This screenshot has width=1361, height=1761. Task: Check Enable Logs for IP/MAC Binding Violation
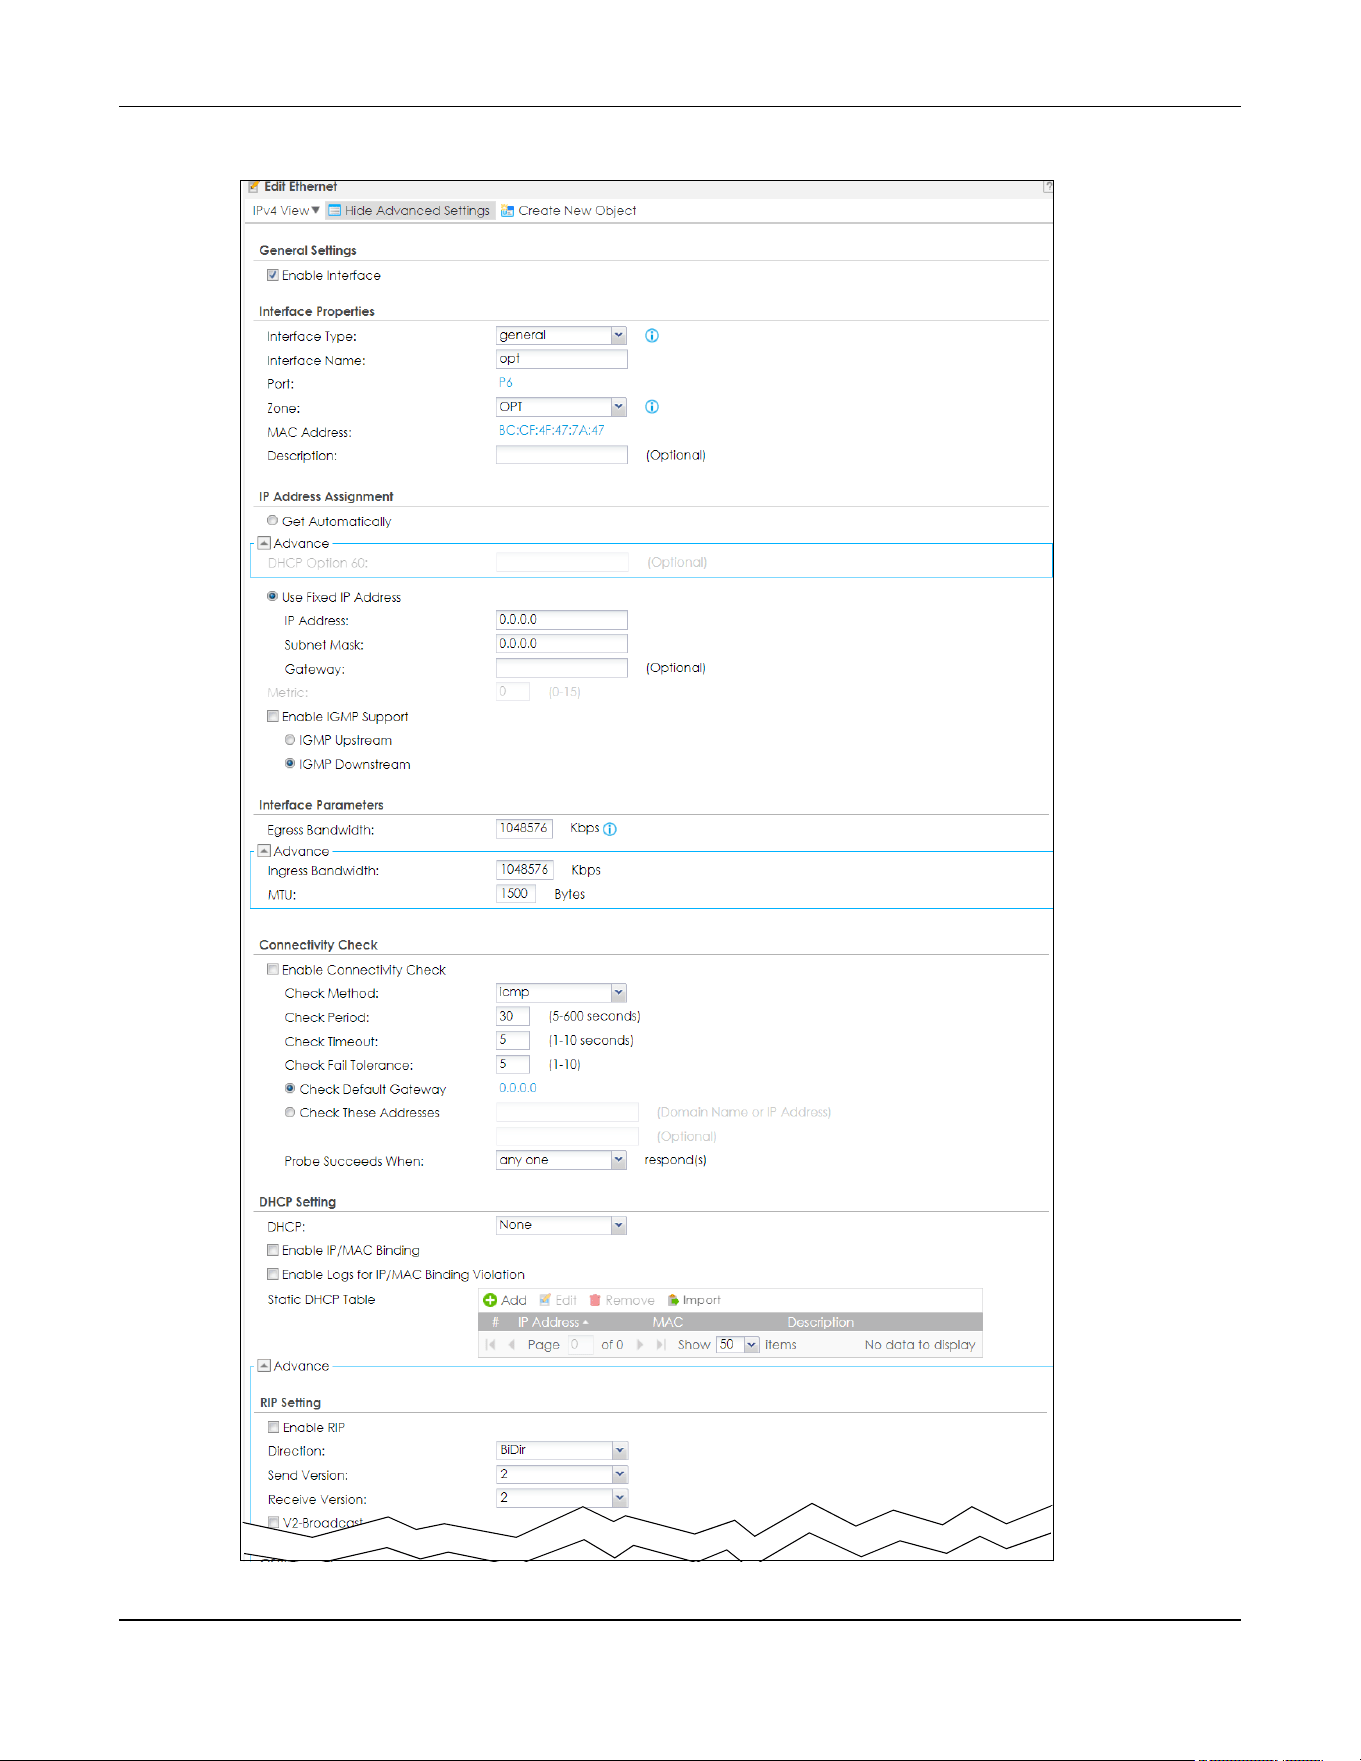[x=272, y=1274]
